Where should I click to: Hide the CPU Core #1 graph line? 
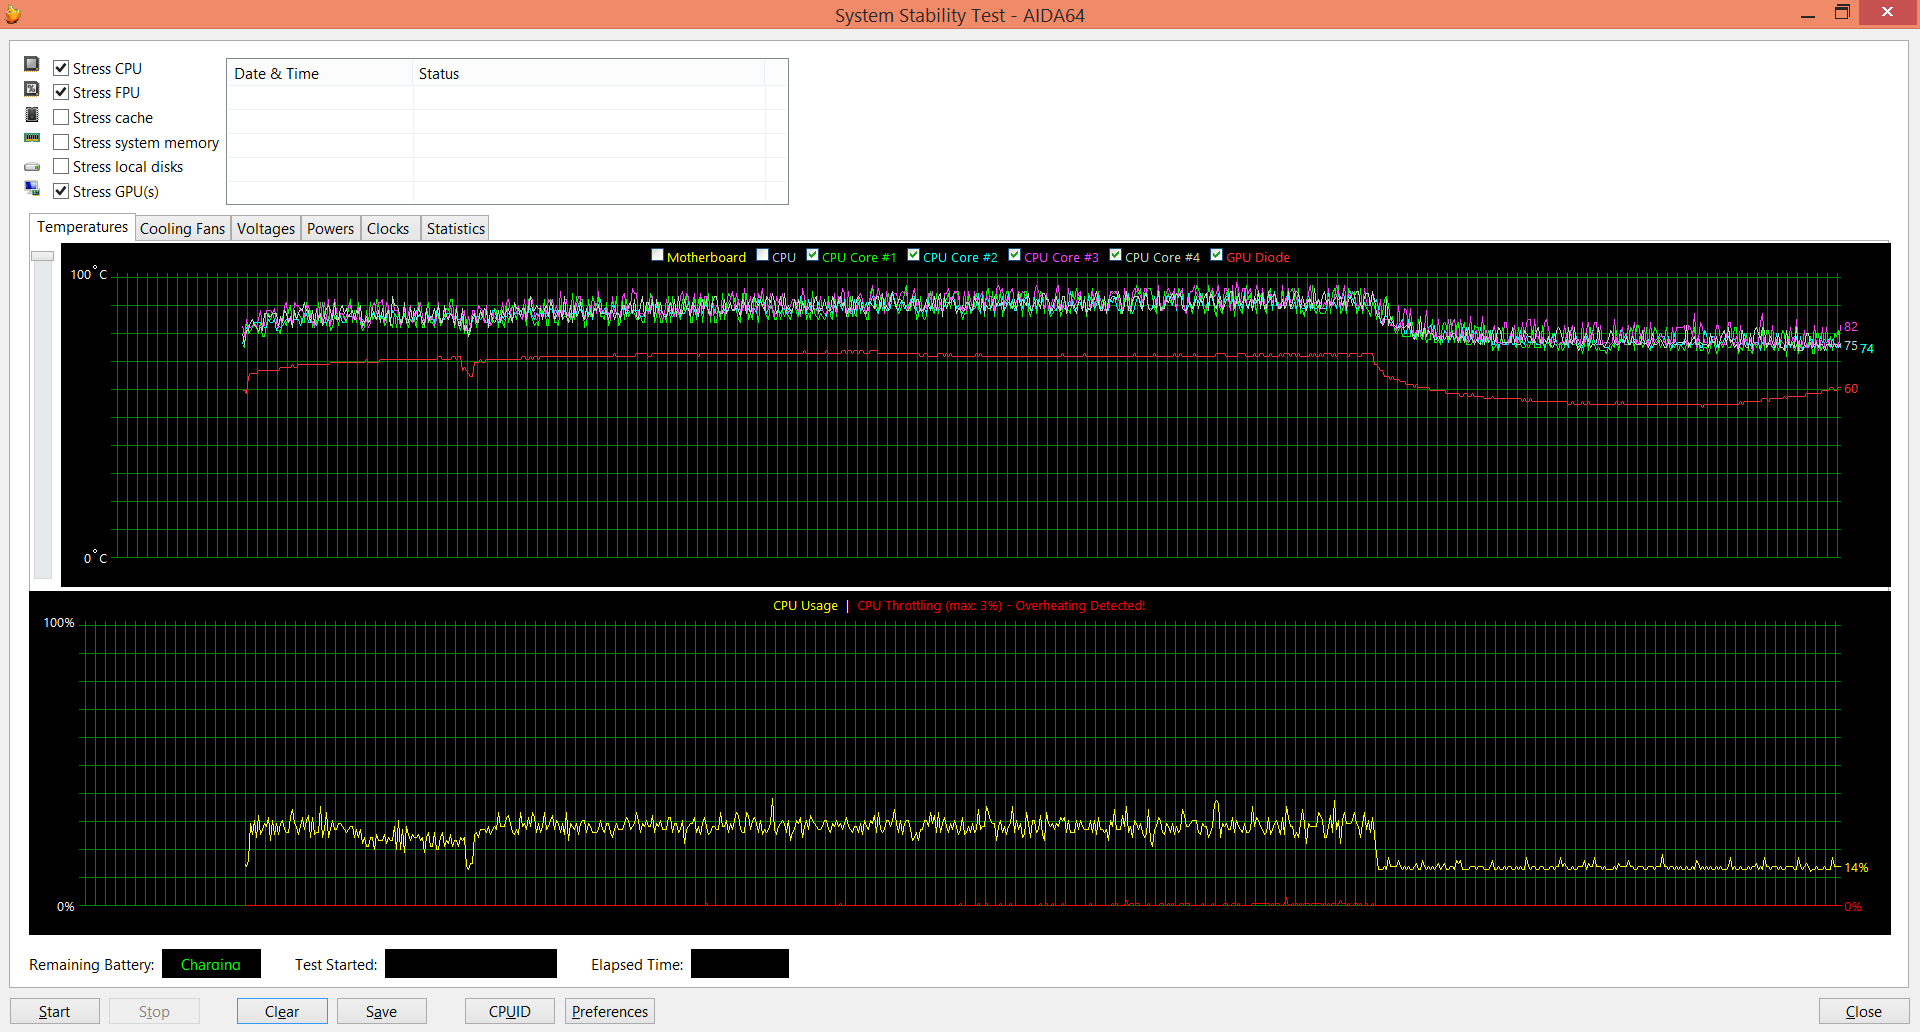pos(813,255)
